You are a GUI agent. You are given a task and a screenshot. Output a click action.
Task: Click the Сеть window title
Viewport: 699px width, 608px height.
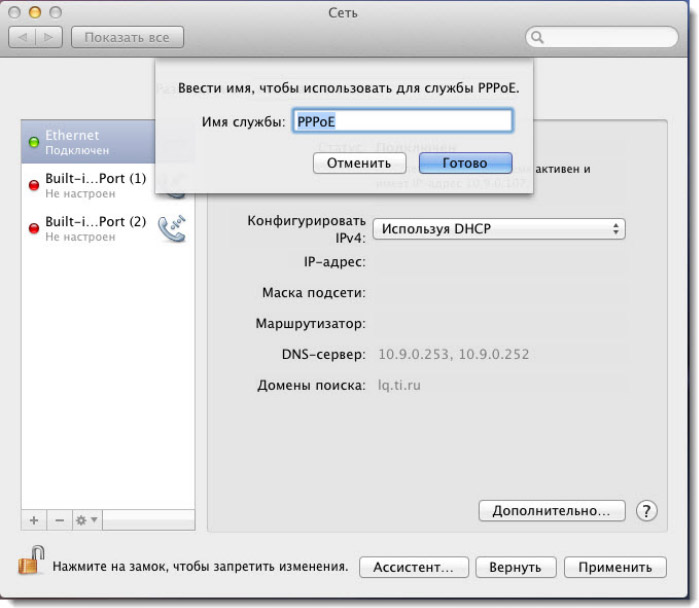[x=343, y=12]
